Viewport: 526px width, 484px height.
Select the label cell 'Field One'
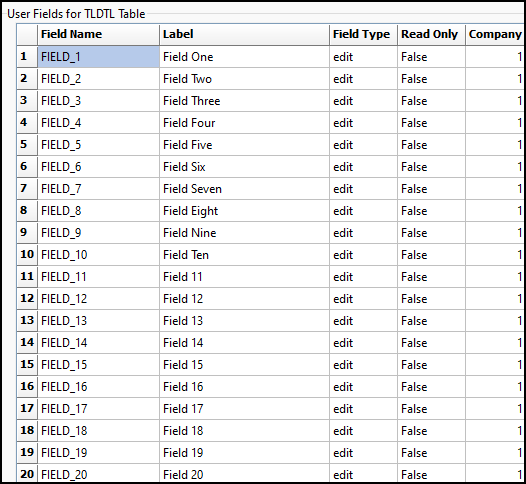point(245,57)
